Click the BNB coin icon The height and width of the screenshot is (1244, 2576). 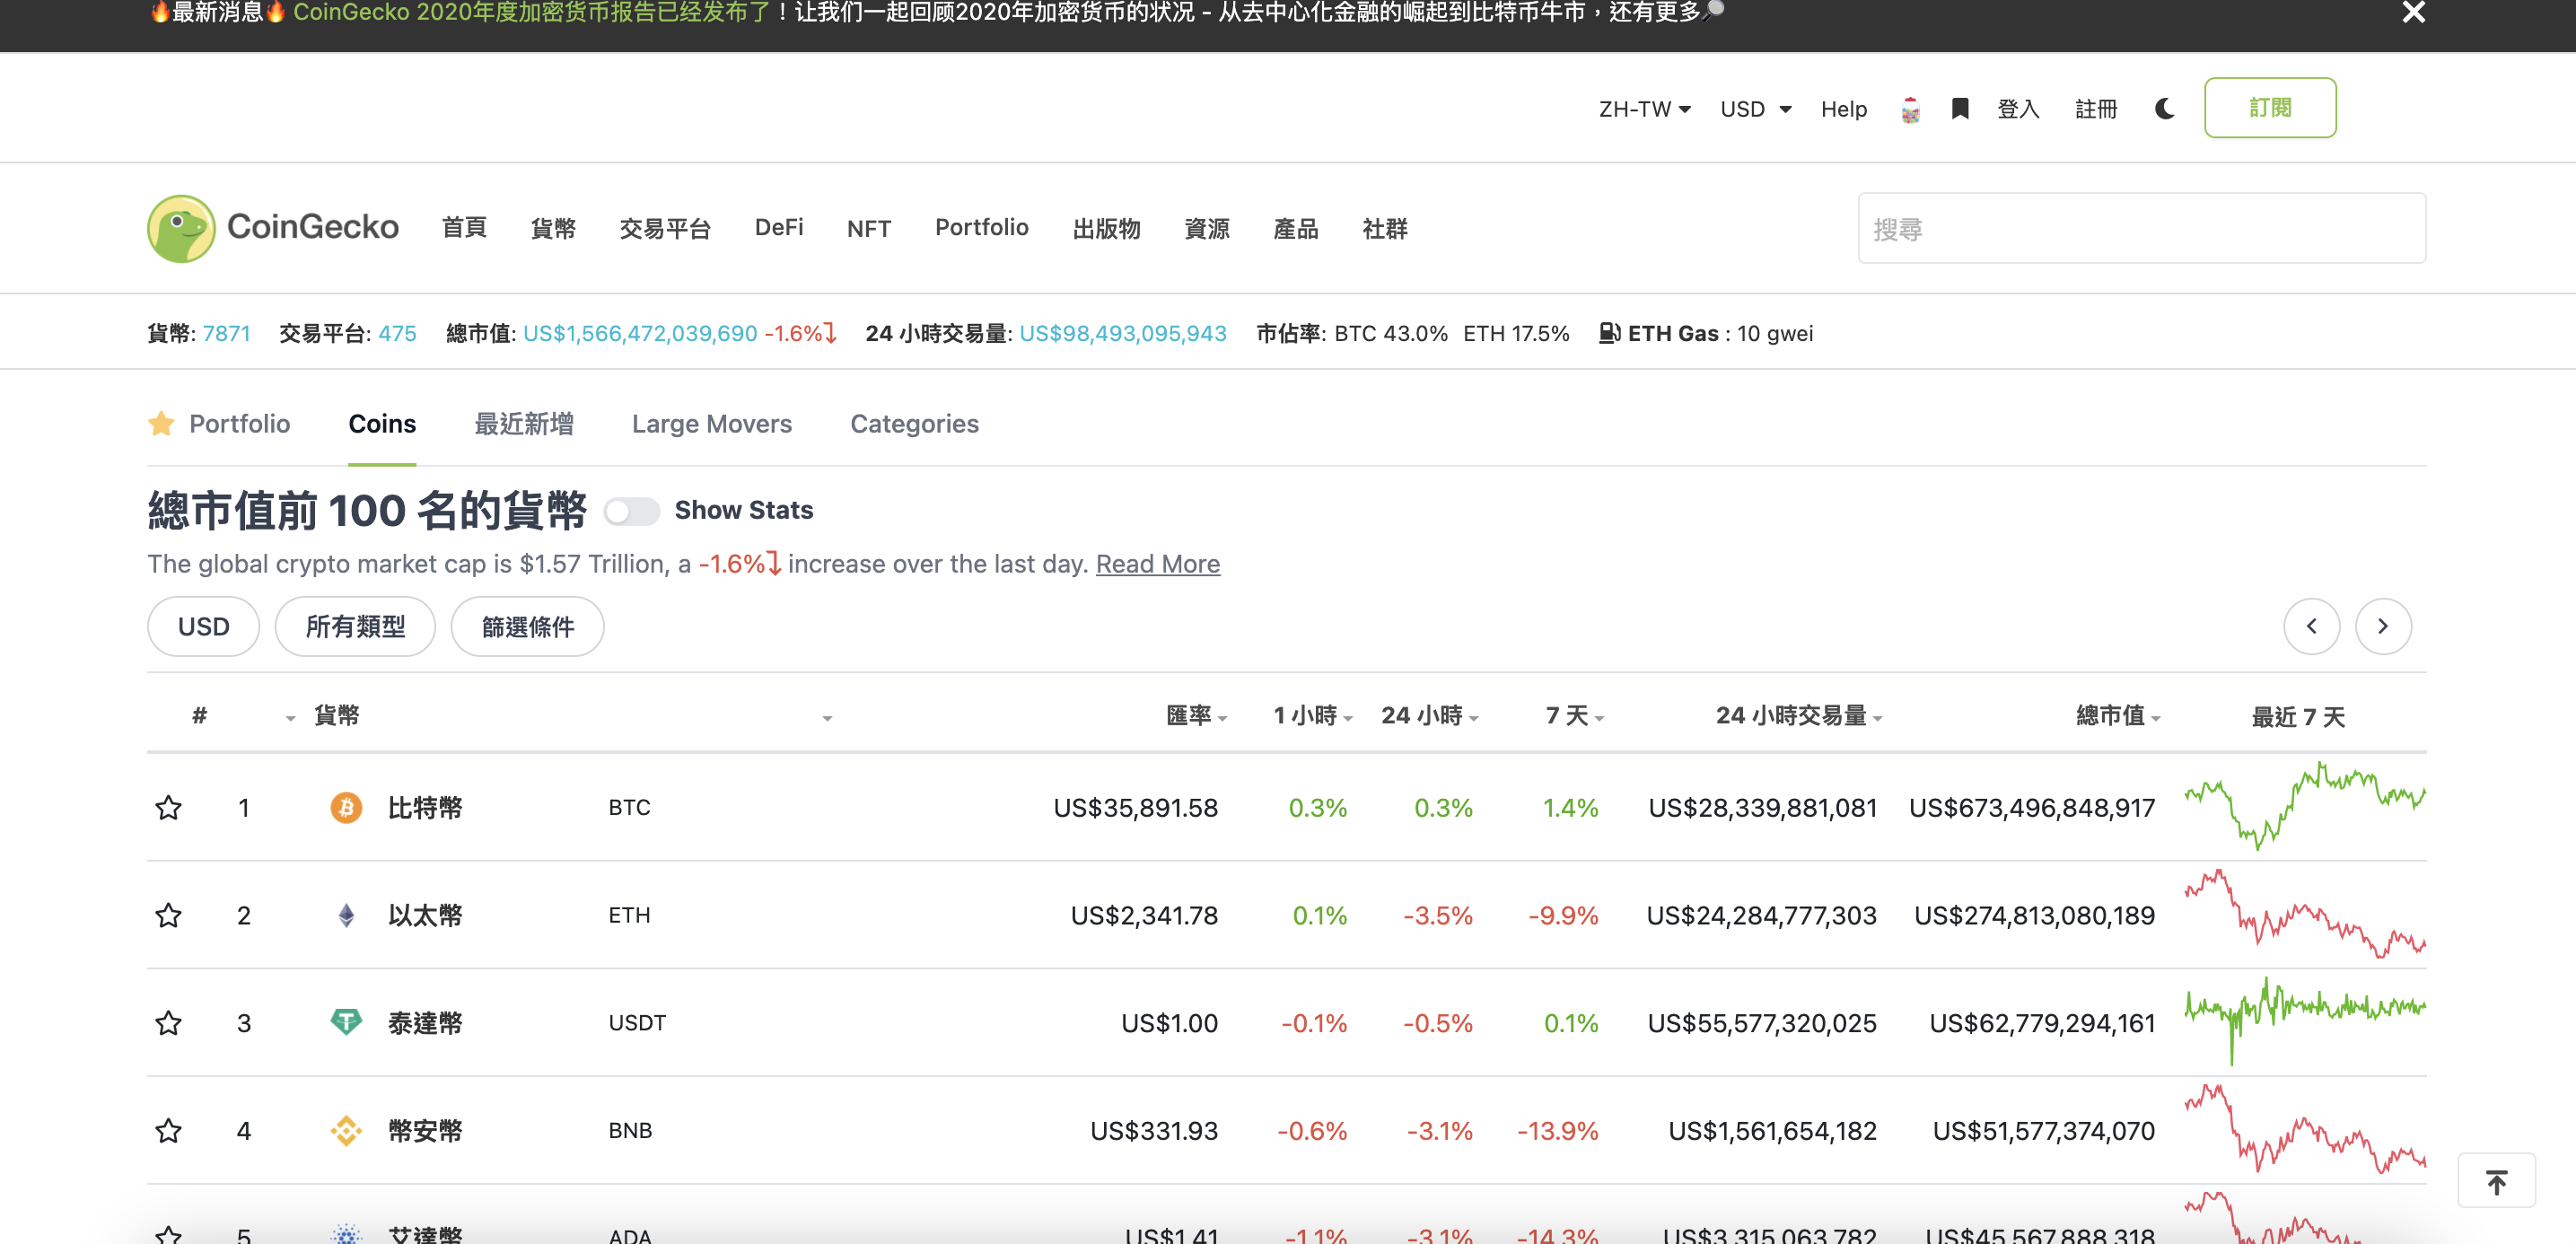pos(346,1131)
